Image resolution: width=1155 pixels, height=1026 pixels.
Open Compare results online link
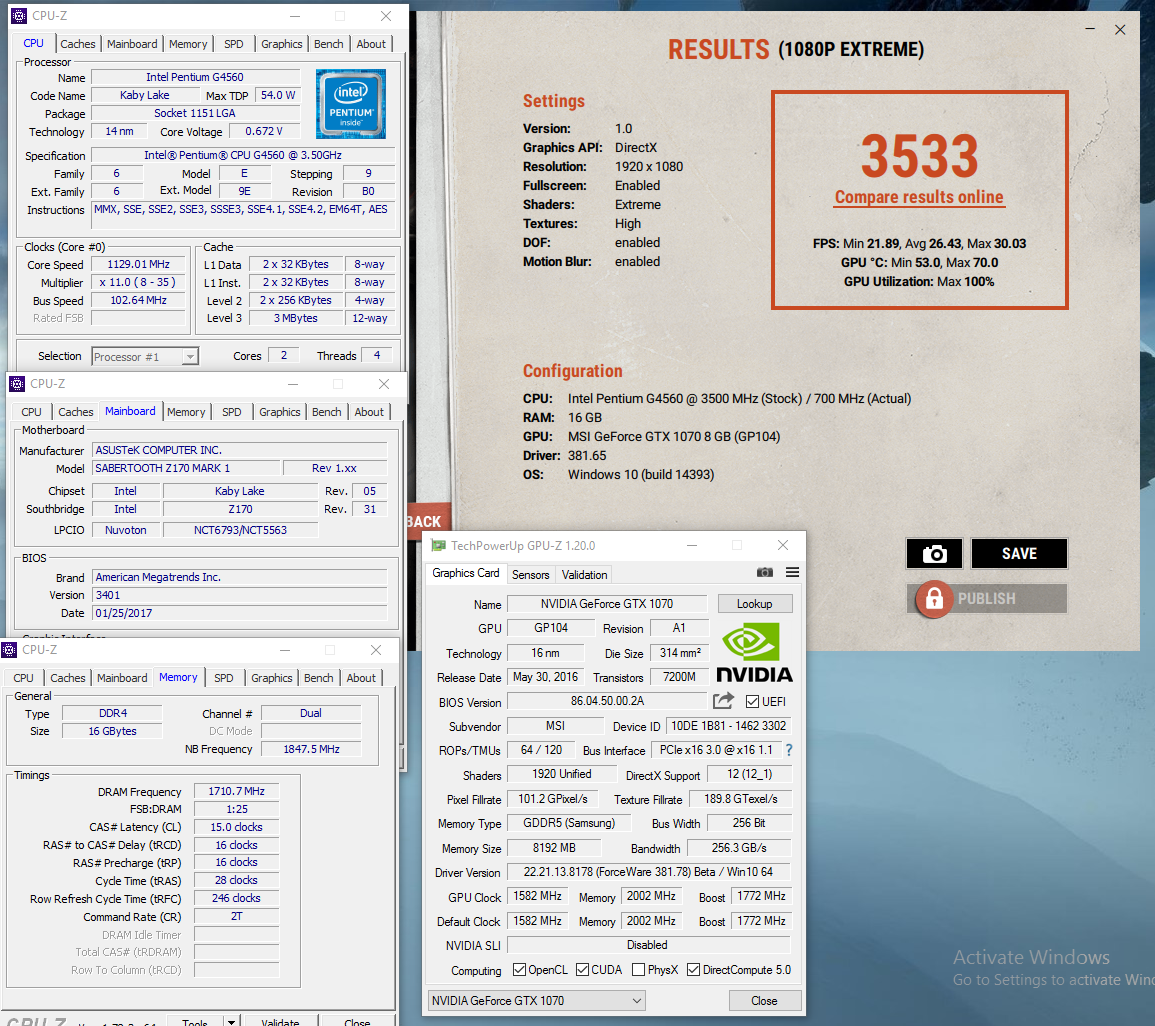point(919,197)
